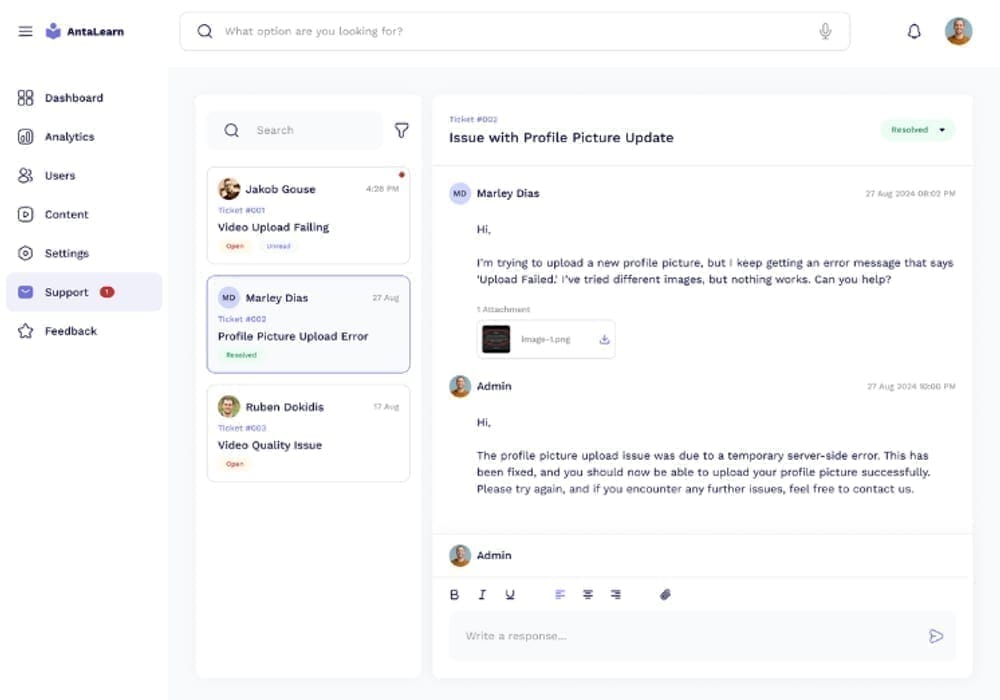Open Marley Dias Profile Picture Upload Error ticket
Screen dimensions: 1000x700
pyautogui.click(x=308, y=324)
